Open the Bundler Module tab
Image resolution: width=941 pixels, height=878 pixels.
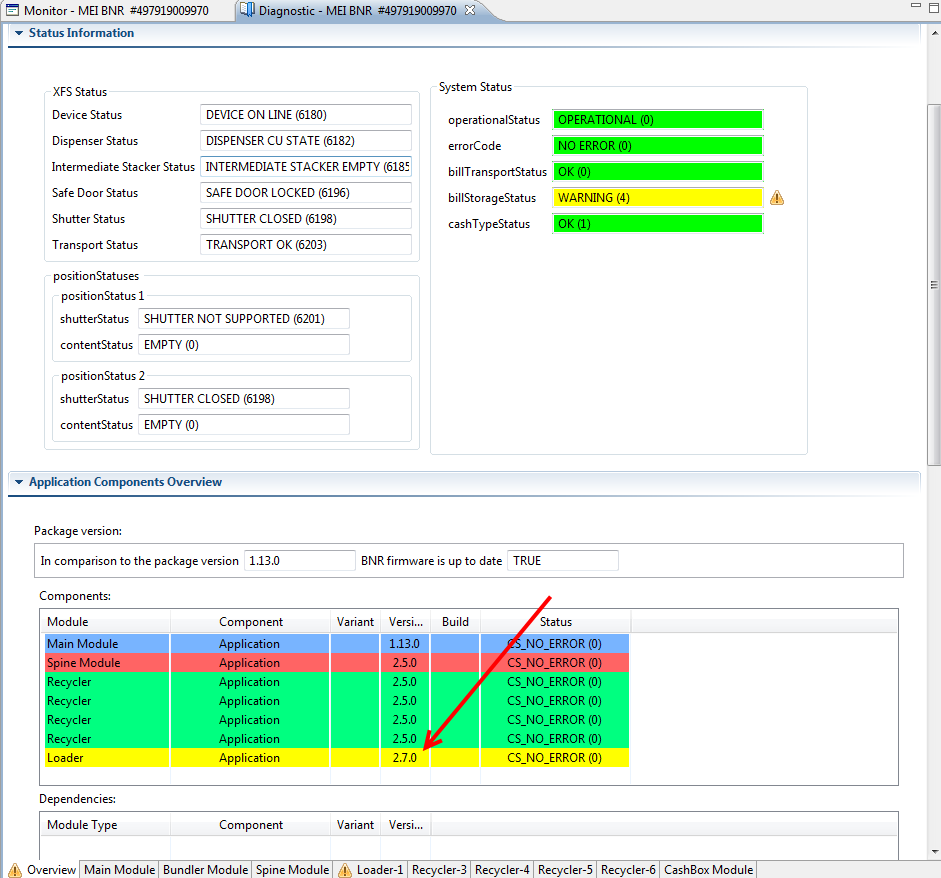[x=205, y=870]
